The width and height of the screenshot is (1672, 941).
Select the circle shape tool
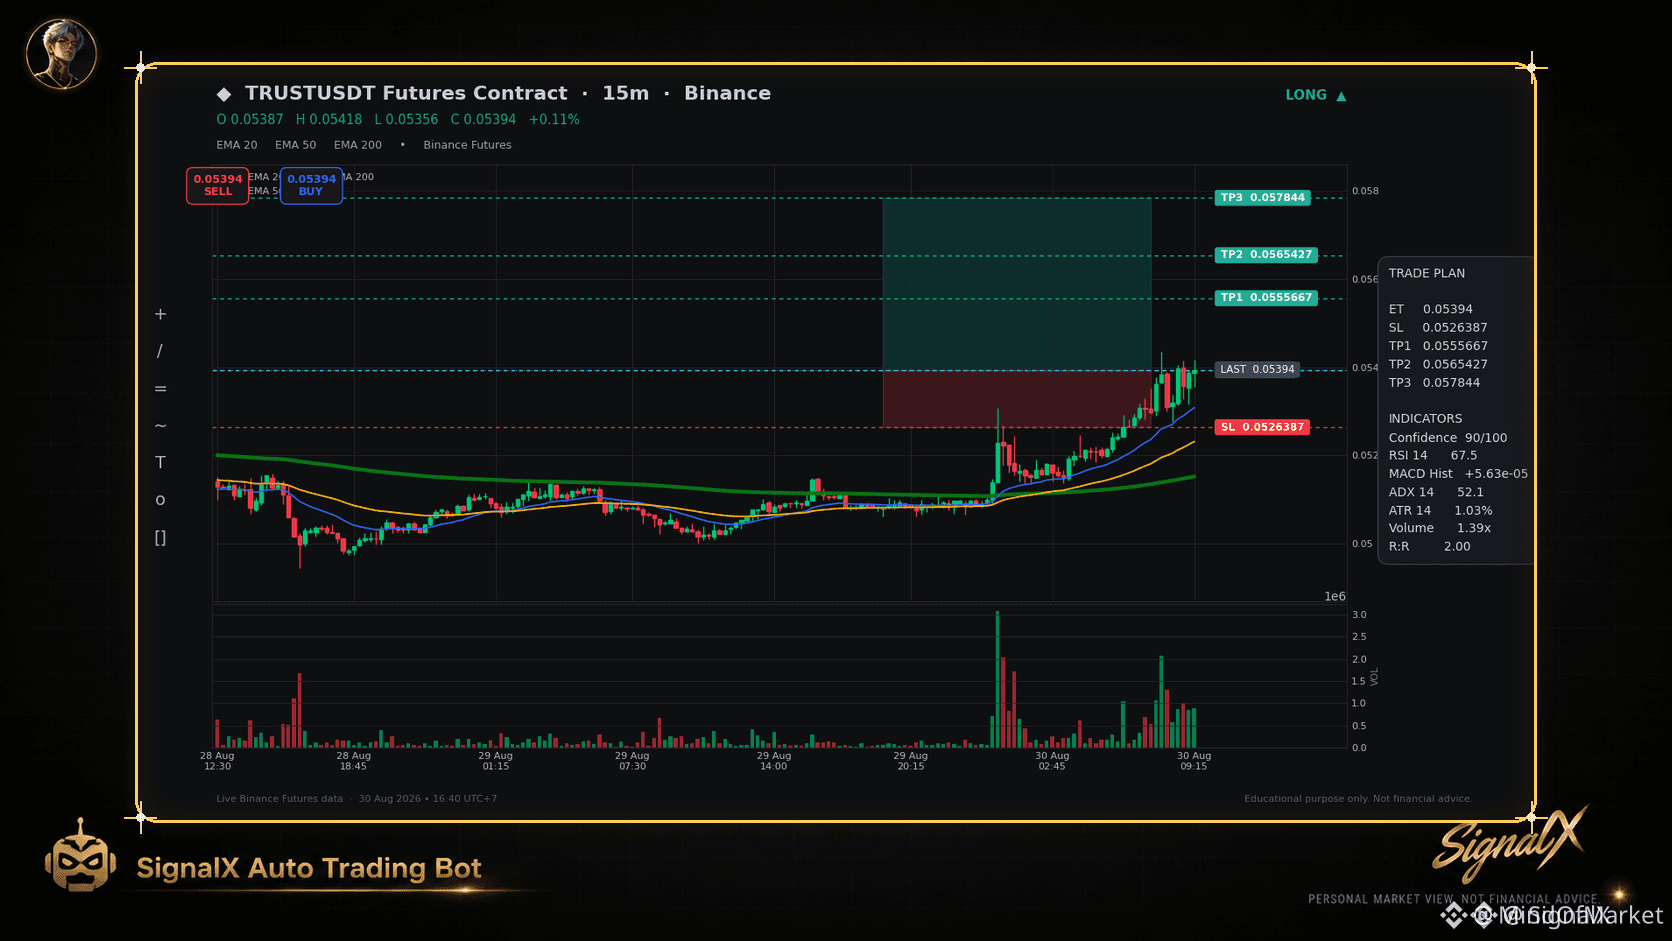(x=160, y=500)
